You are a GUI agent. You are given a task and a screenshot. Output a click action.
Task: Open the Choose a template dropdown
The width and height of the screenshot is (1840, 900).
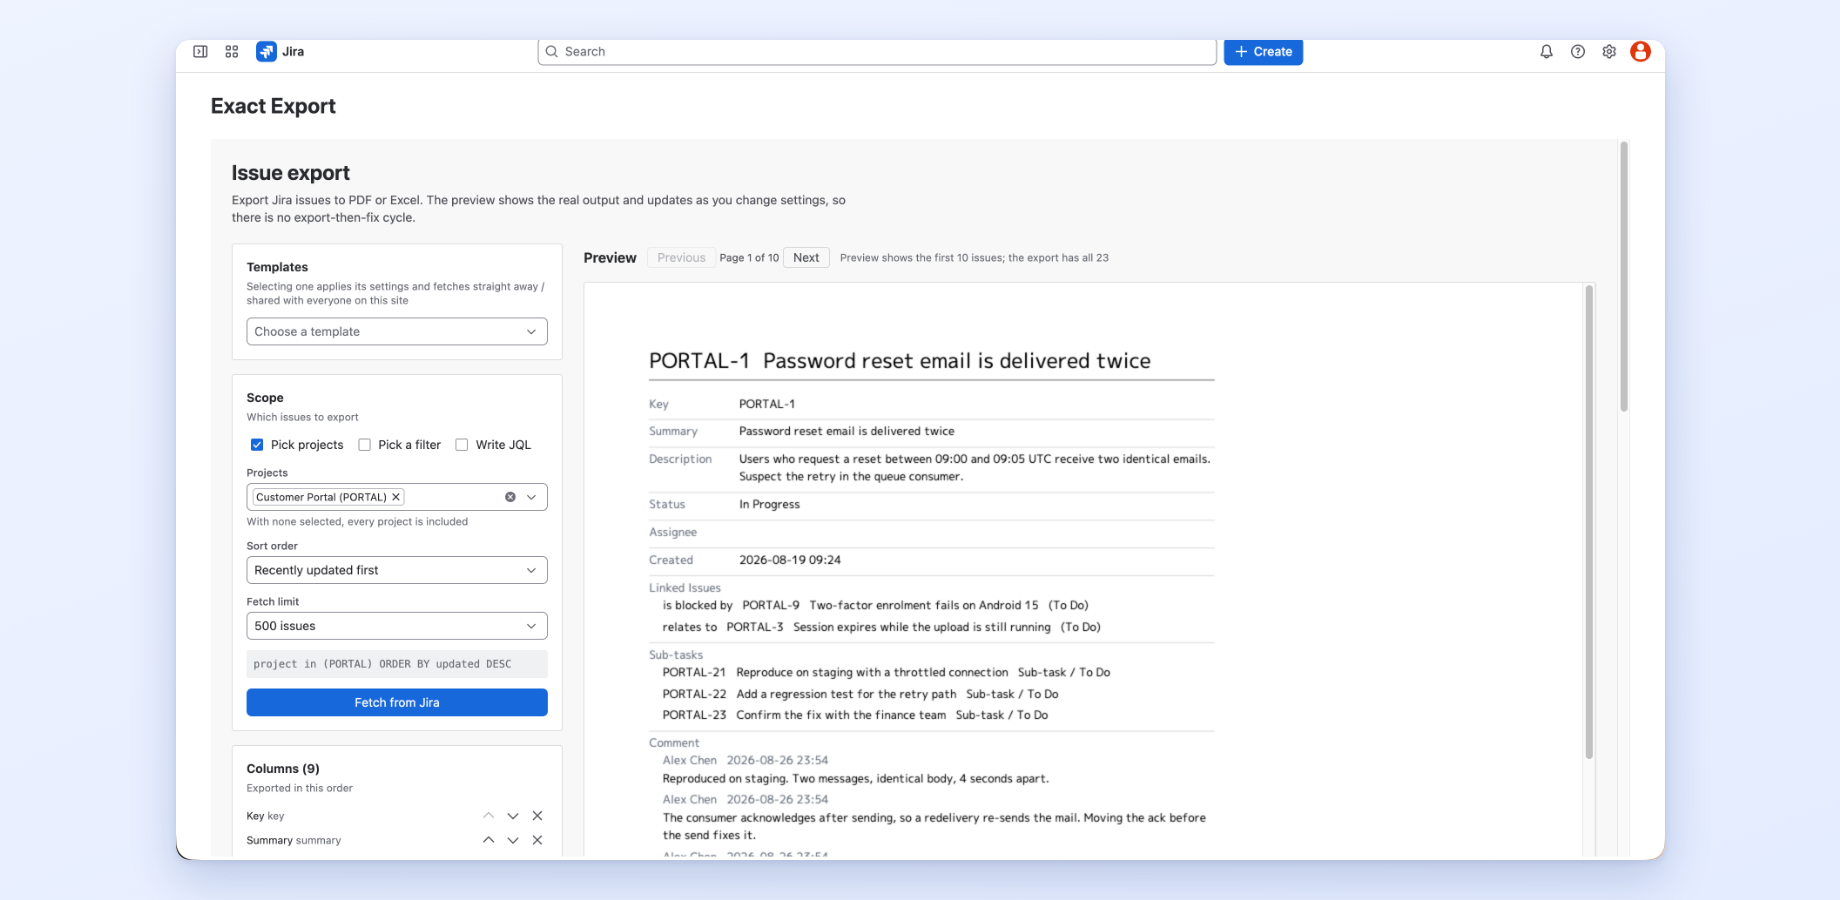coord(397,332)
